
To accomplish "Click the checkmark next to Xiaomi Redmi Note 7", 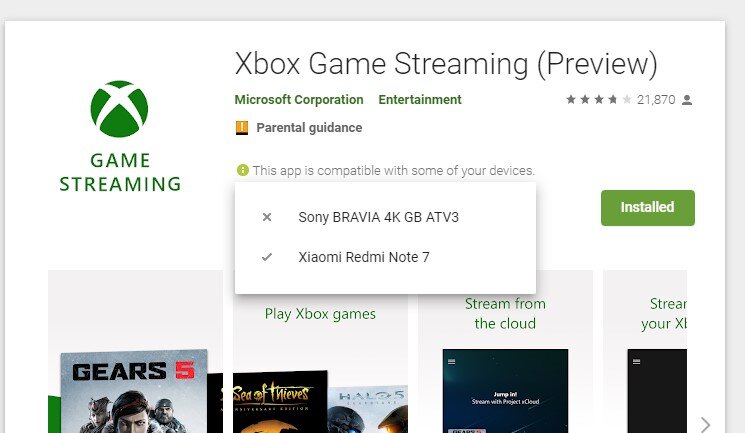I will pyautogui.click(x=267, y=257).
